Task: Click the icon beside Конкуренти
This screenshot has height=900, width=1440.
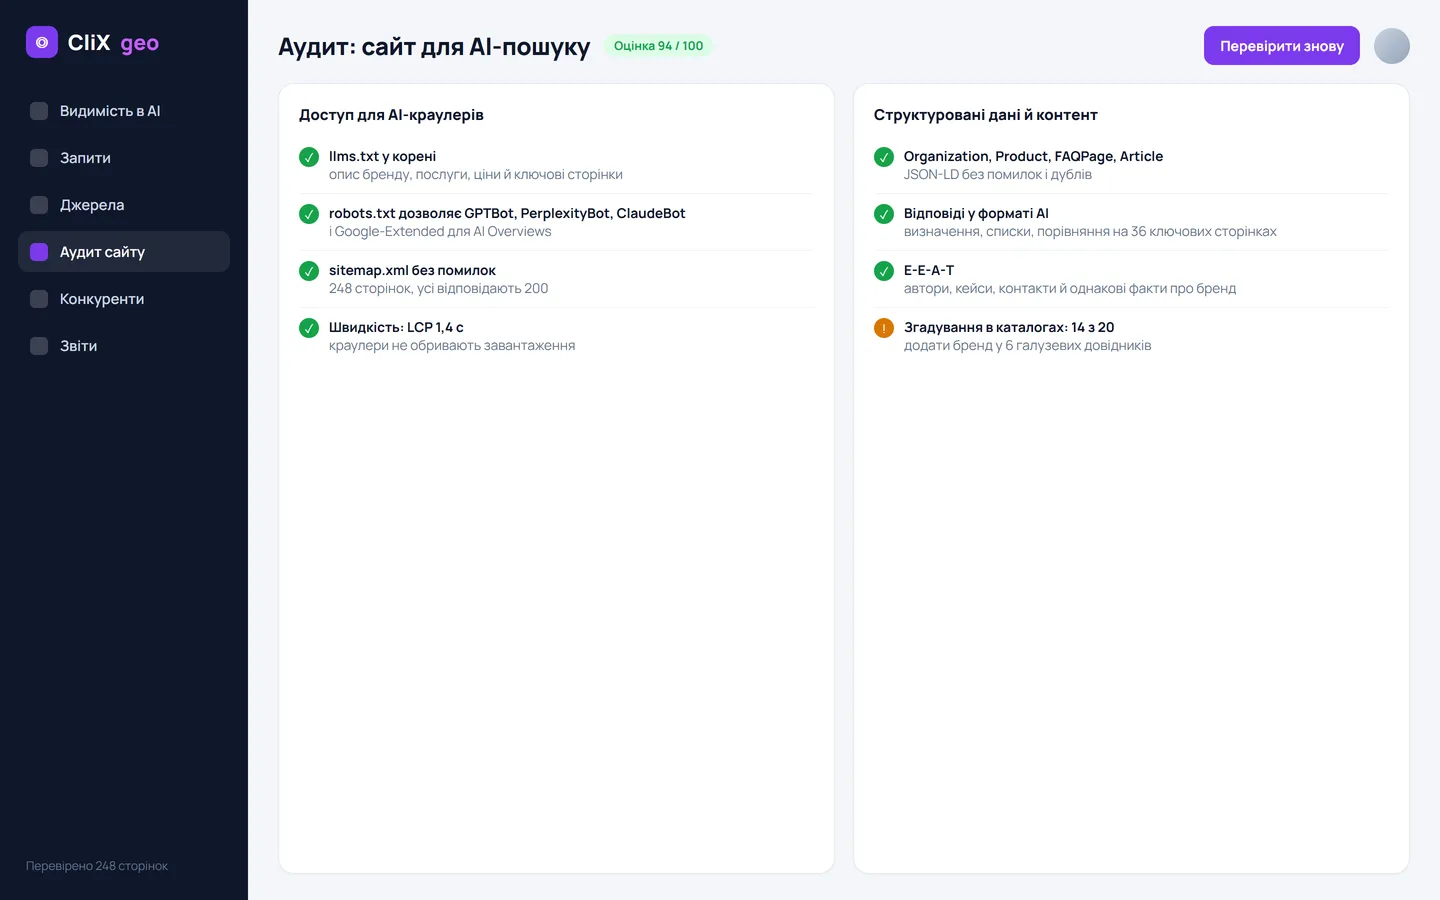Action: (x=39, y=299)
